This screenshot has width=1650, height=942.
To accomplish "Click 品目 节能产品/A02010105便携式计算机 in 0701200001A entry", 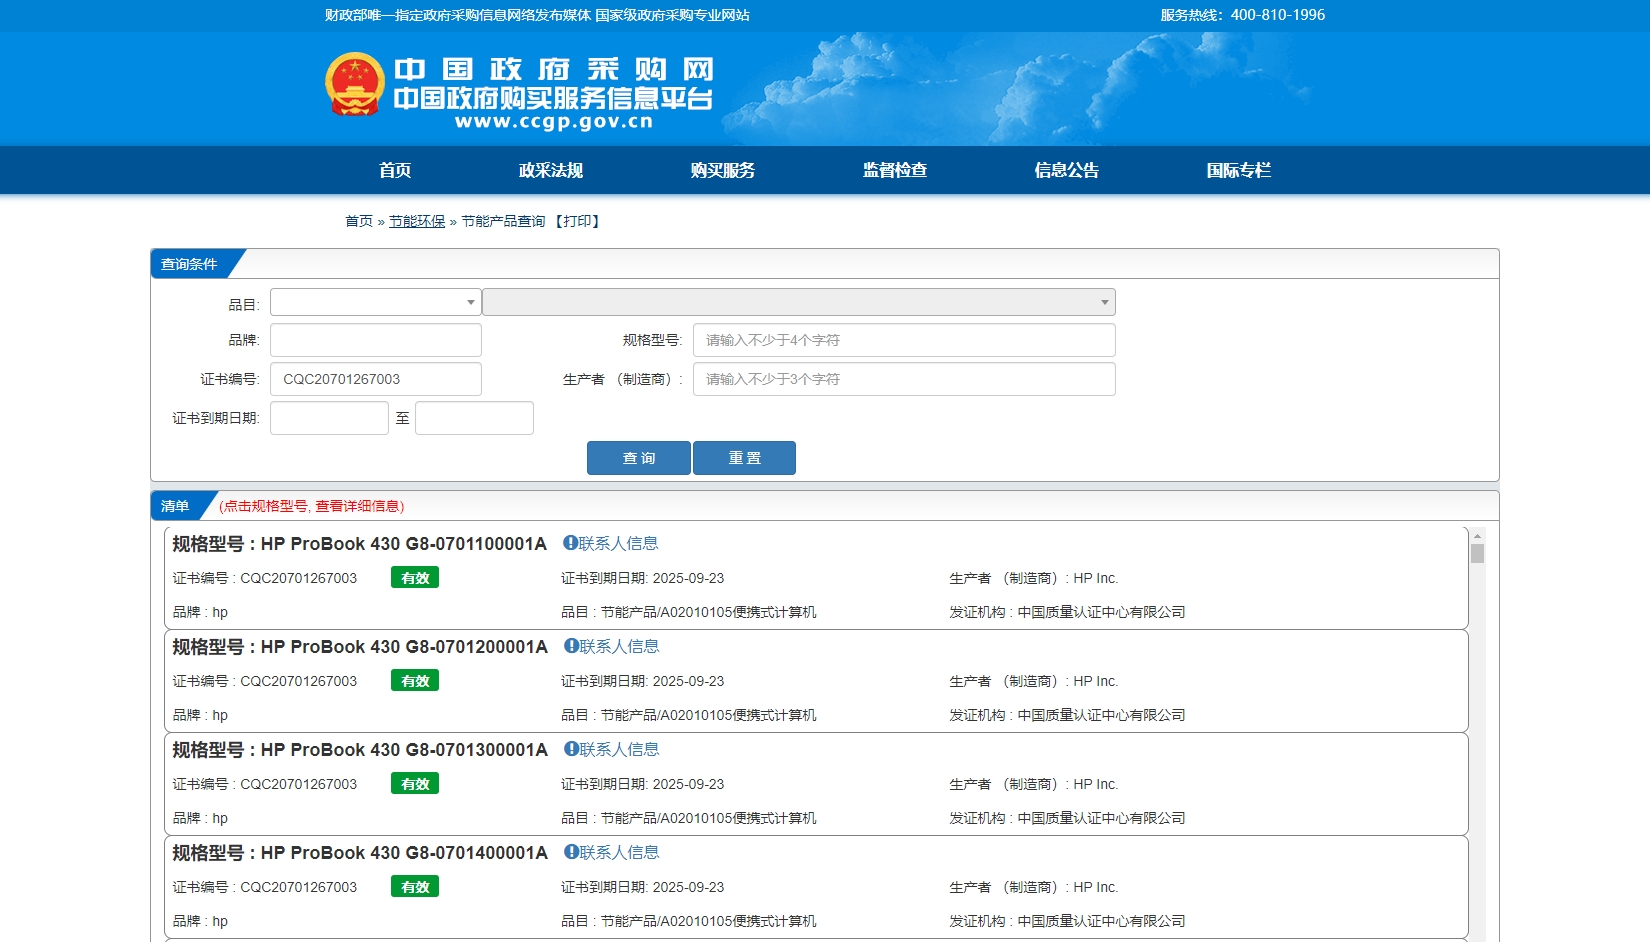I will (x=688, y=715).
